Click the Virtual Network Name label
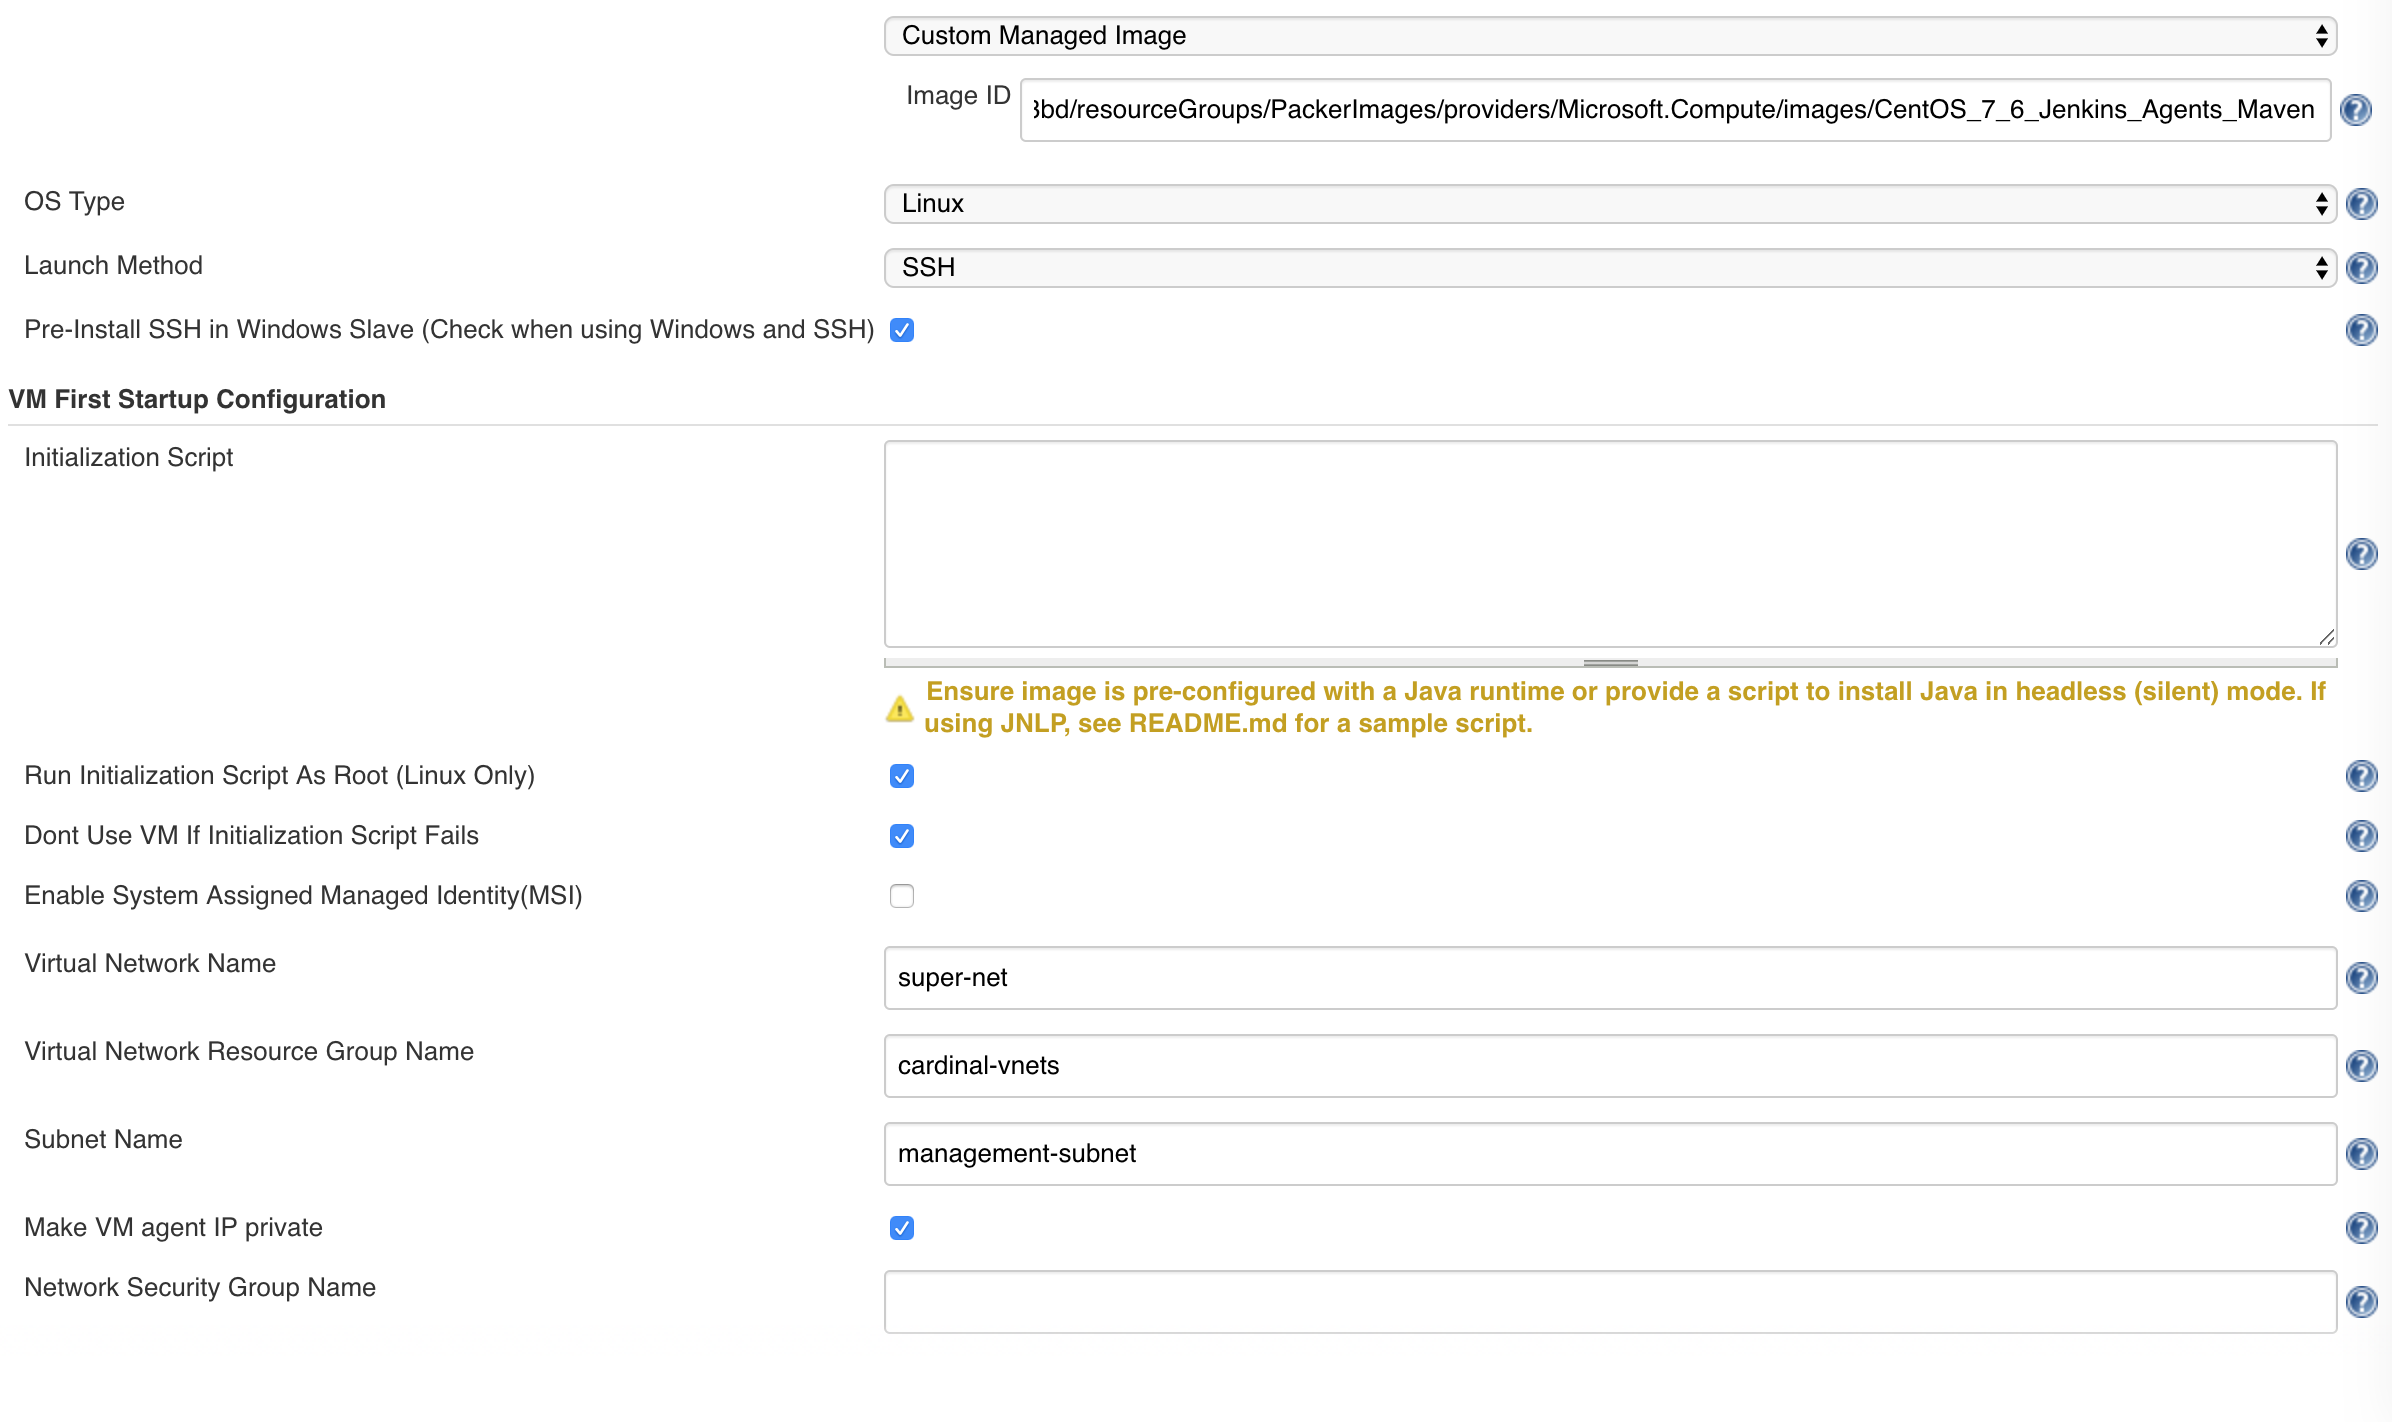Image resolution: width=2392 pixels, height=1422 pixels. coord(150,964)
